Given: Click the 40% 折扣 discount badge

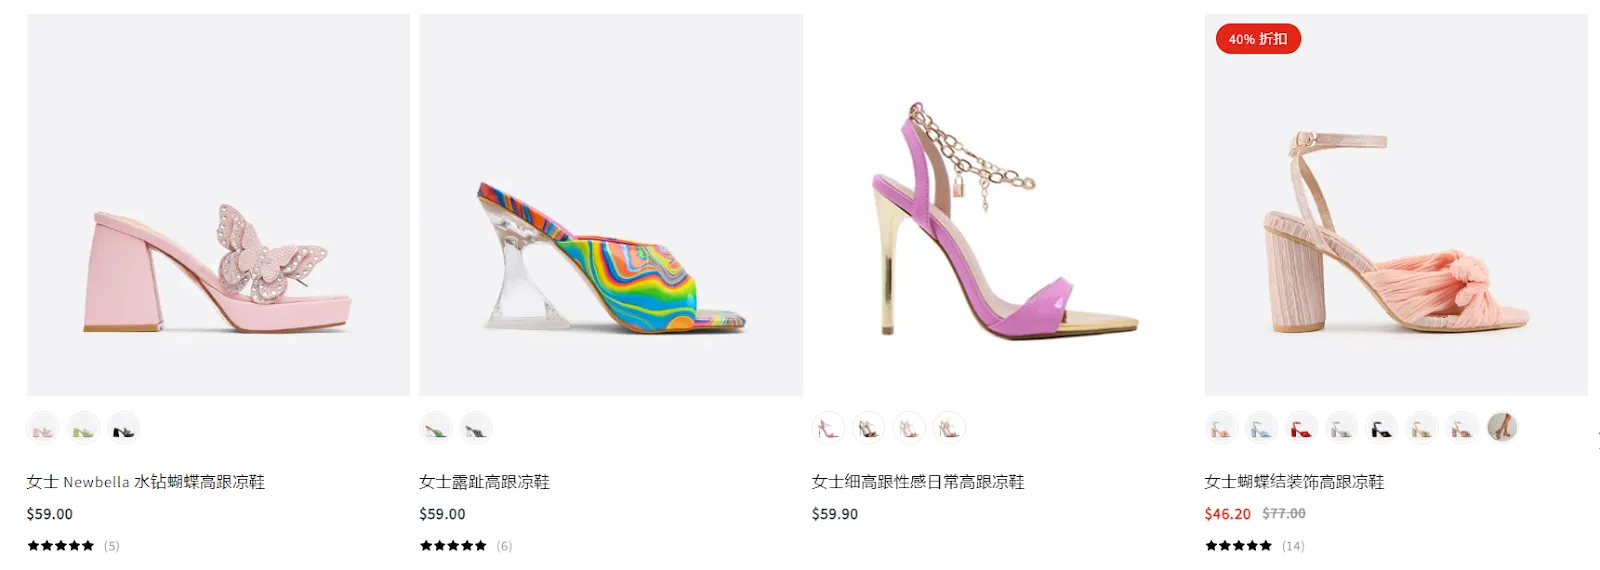Looking at the screenshot, I should point(1258,39).
